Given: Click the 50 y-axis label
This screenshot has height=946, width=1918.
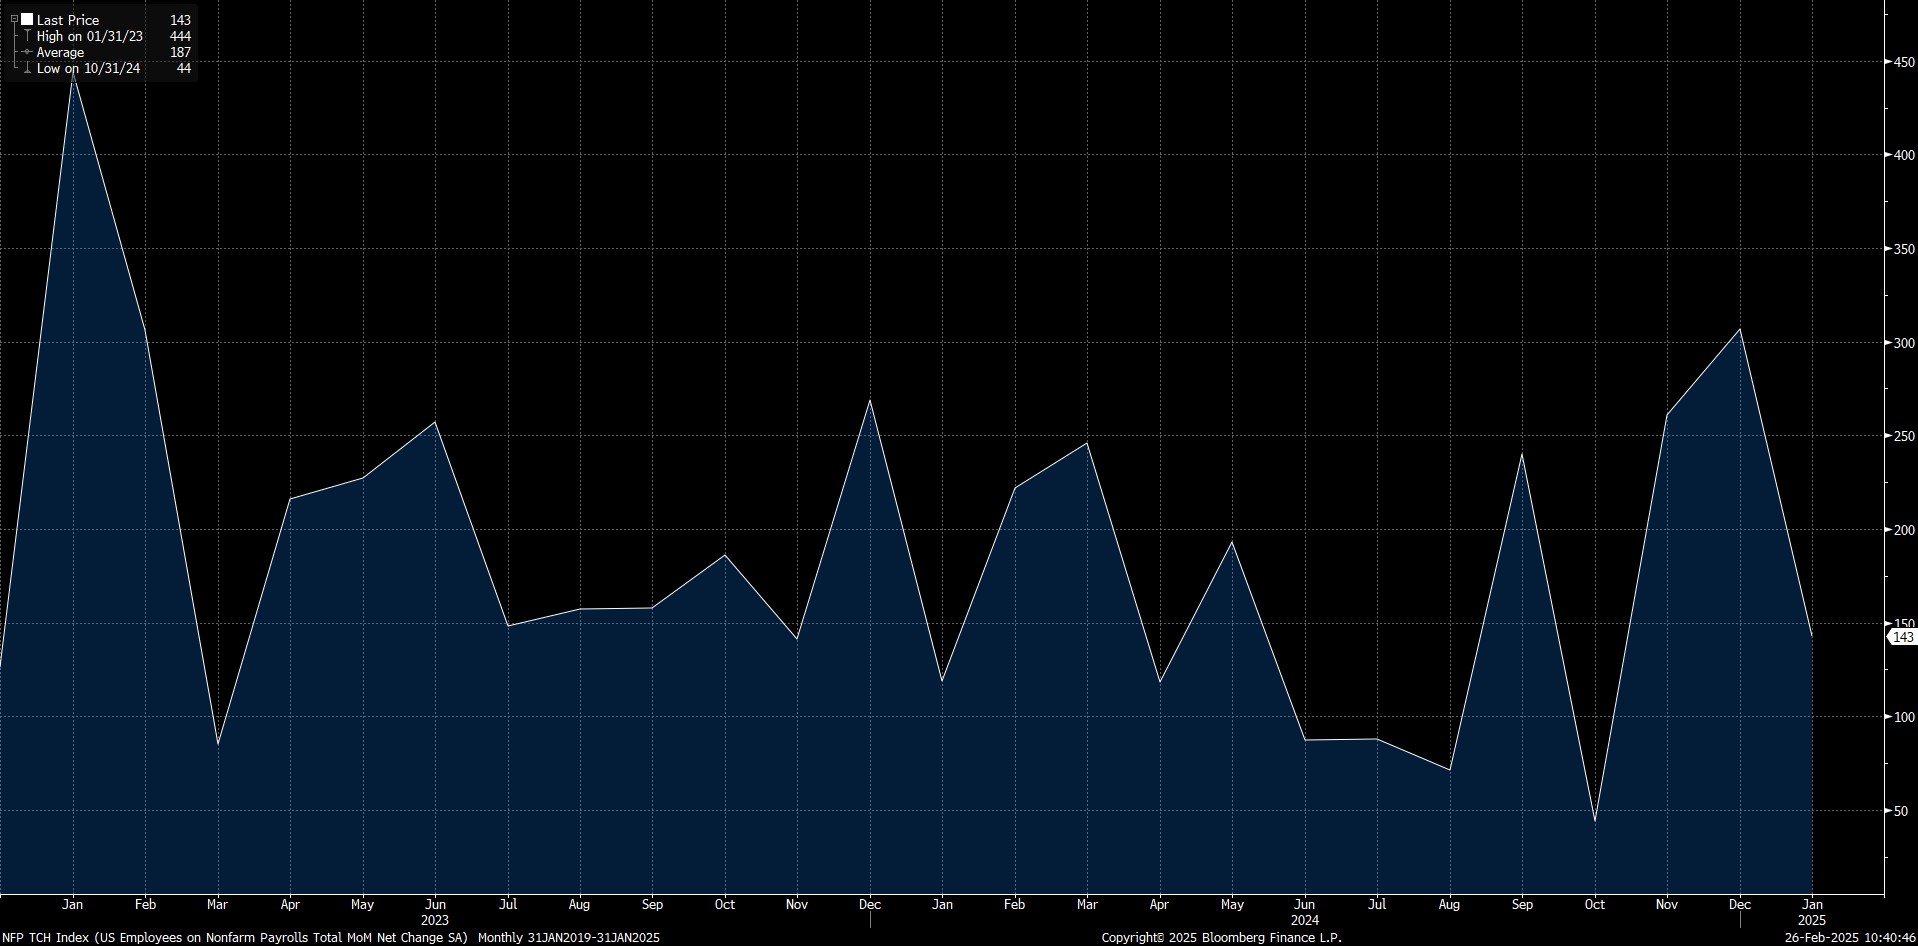Looking at the screenshot, I should [x=1900, y=811].
